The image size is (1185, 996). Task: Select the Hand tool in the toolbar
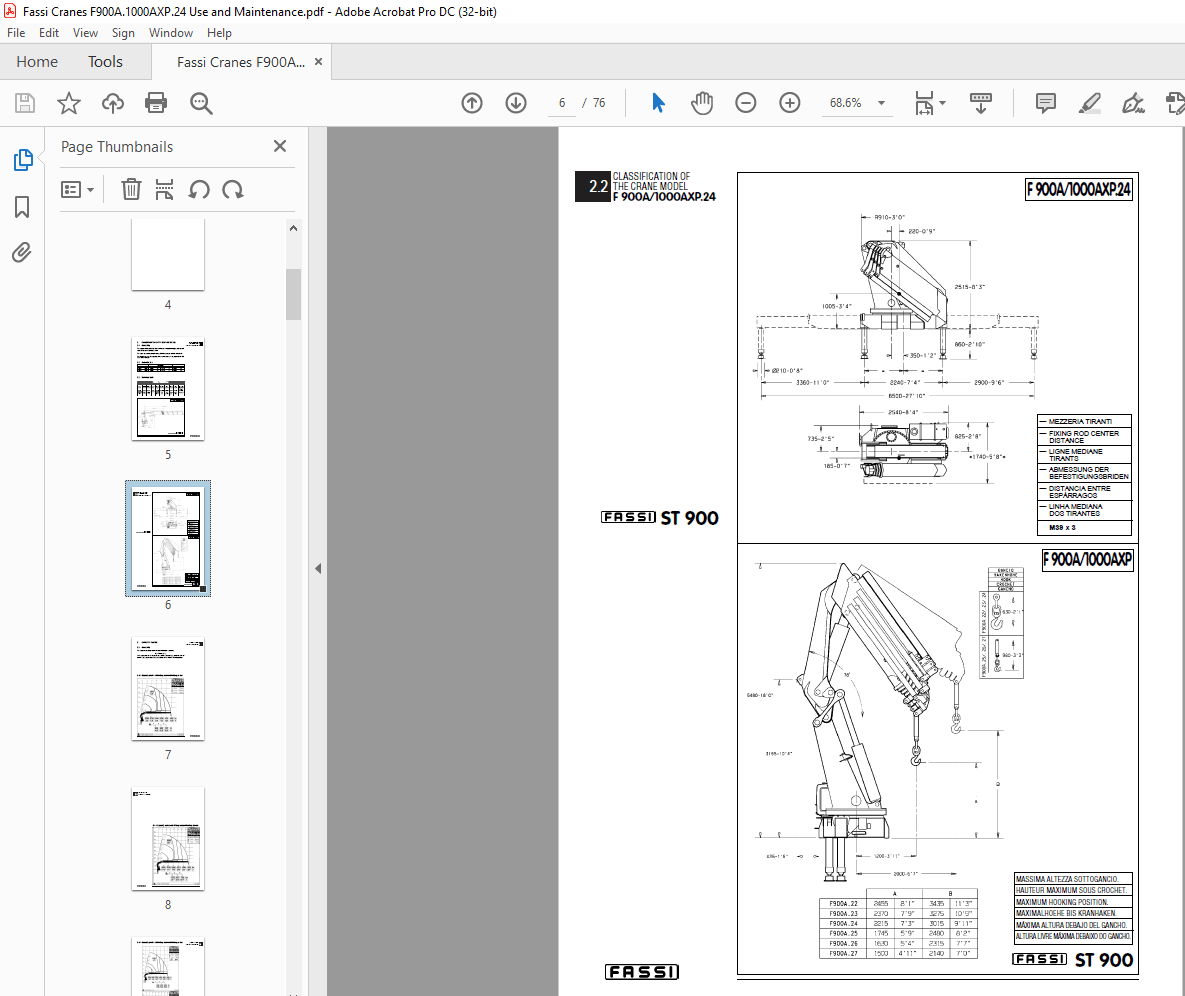(x=702, y=102)
